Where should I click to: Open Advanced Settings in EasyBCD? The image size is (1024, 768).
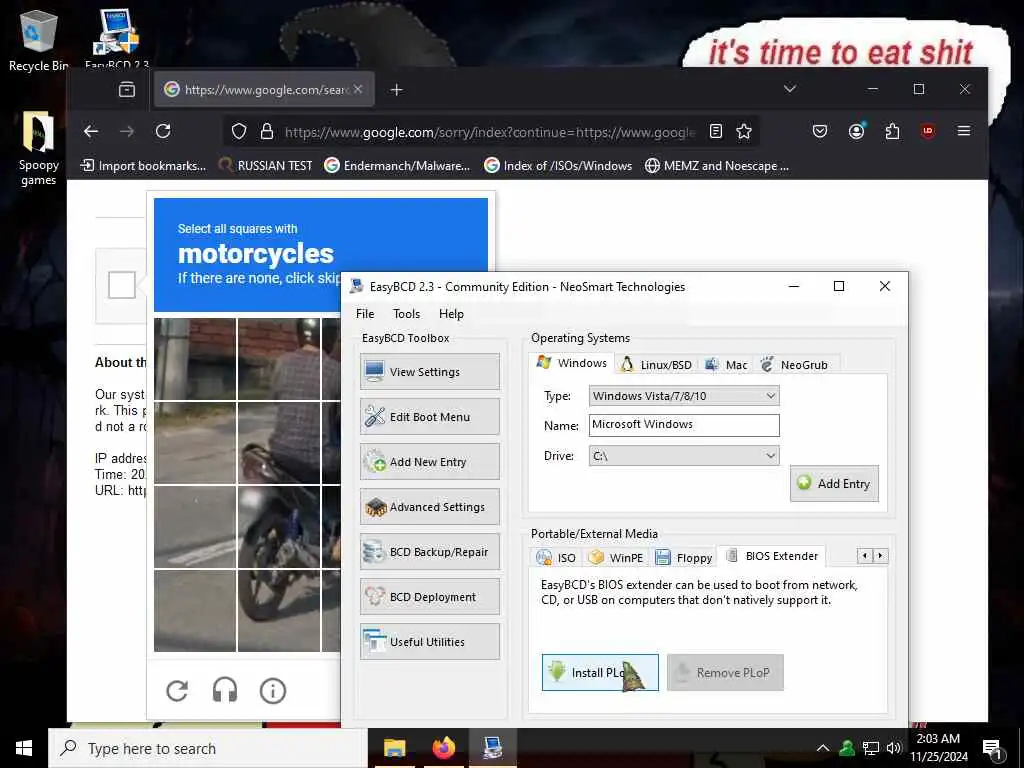point(430,507)
